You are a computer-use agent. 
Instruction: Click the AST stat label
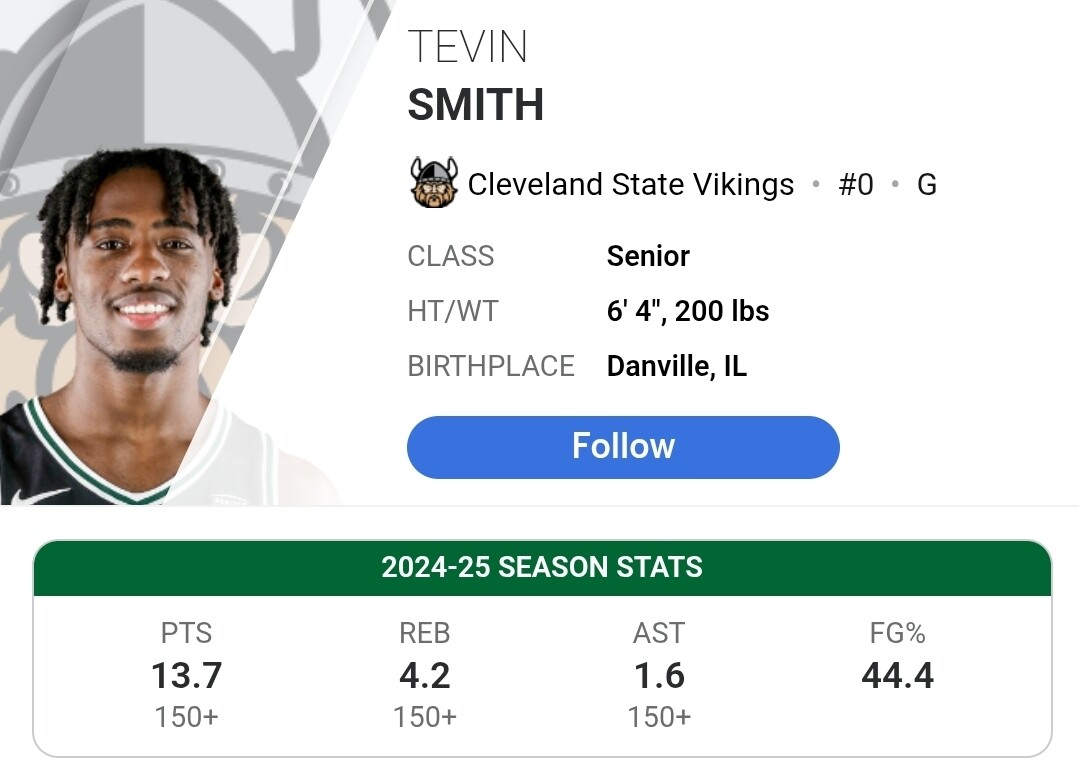(659, 633)
